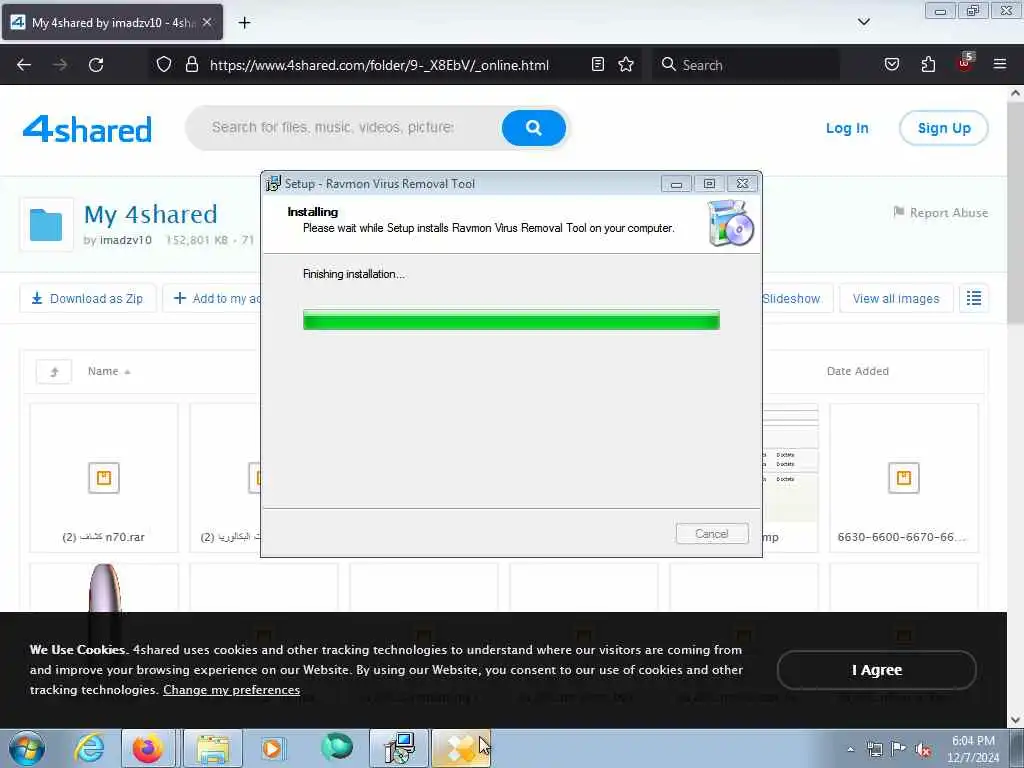The image size is (1024, 768).
Task: Click scrollbar down arrow at page bottom
Action: click(1015, 720)
